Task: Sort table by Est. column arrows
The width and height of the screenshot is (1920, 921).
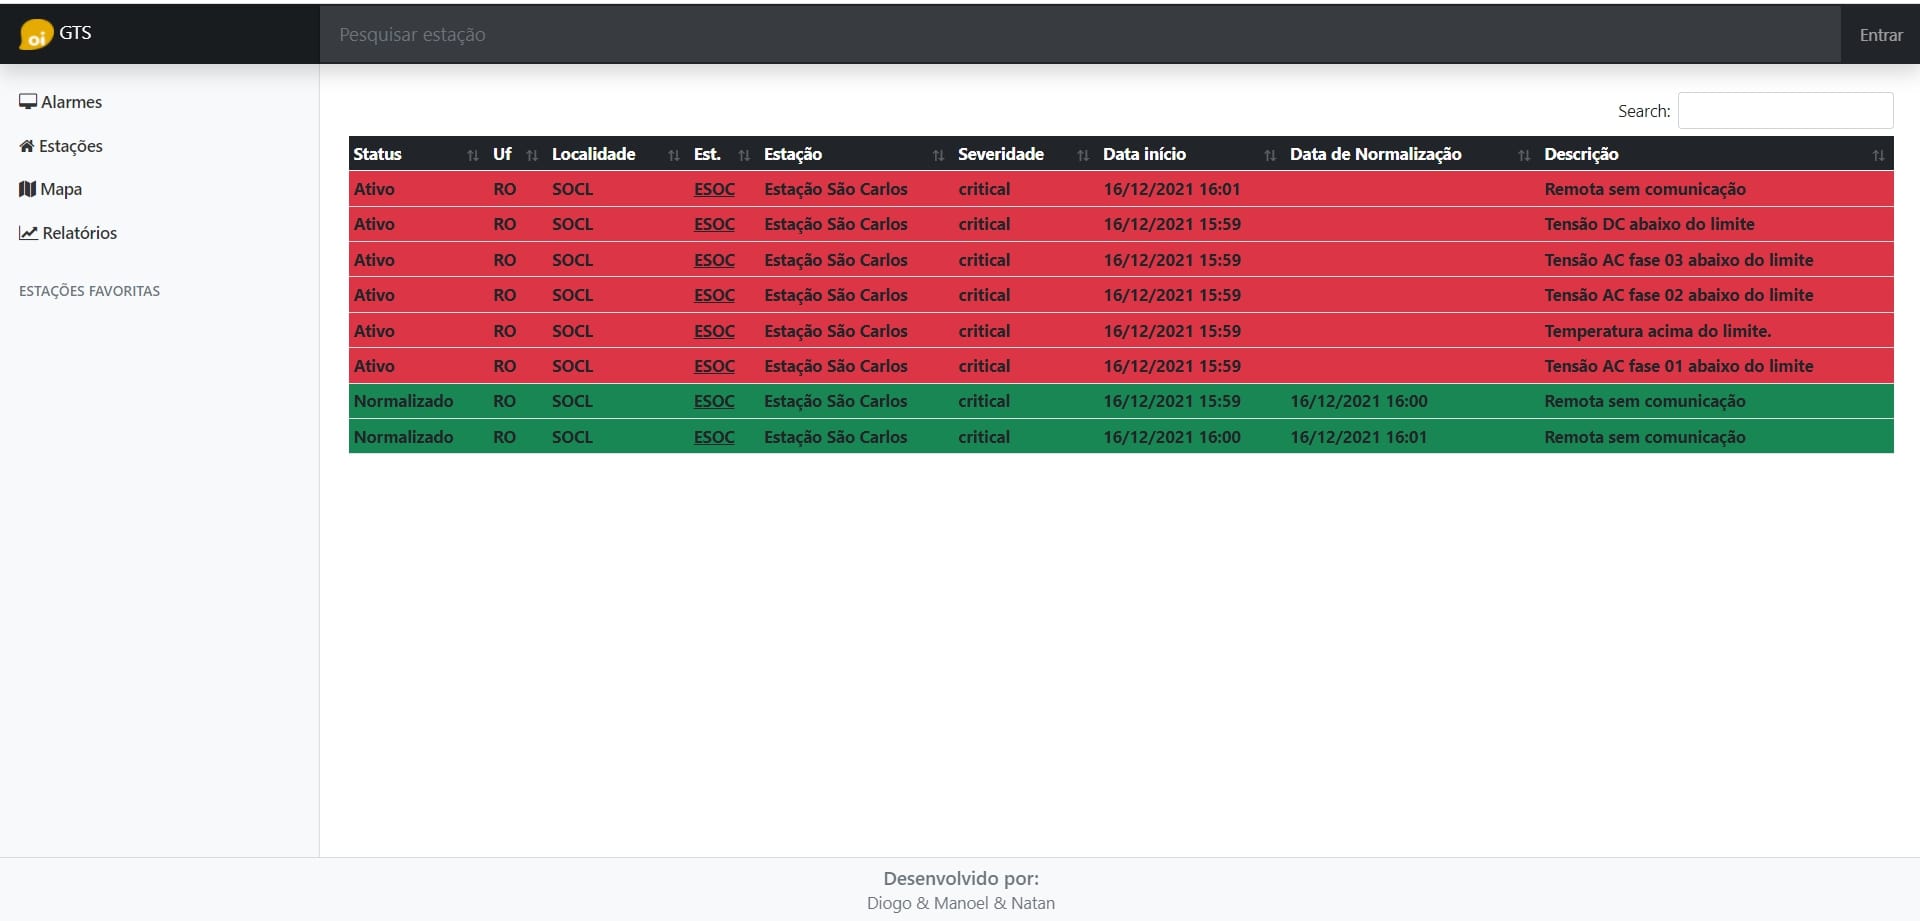Action: [x=744, y=155]
